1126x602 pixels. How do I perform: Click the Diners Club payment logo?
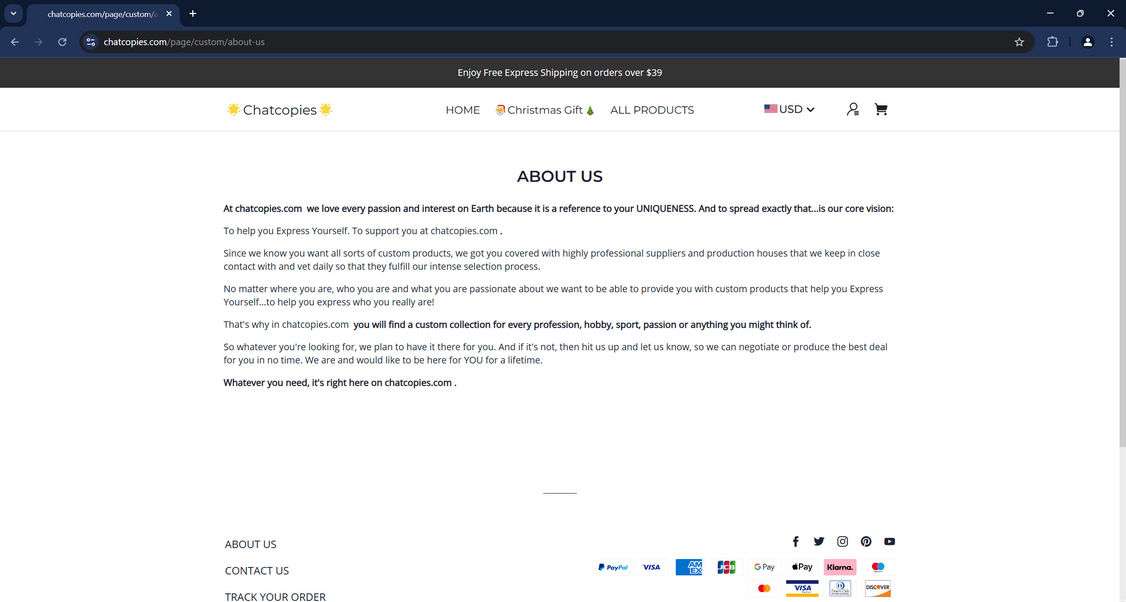point(839,588)
